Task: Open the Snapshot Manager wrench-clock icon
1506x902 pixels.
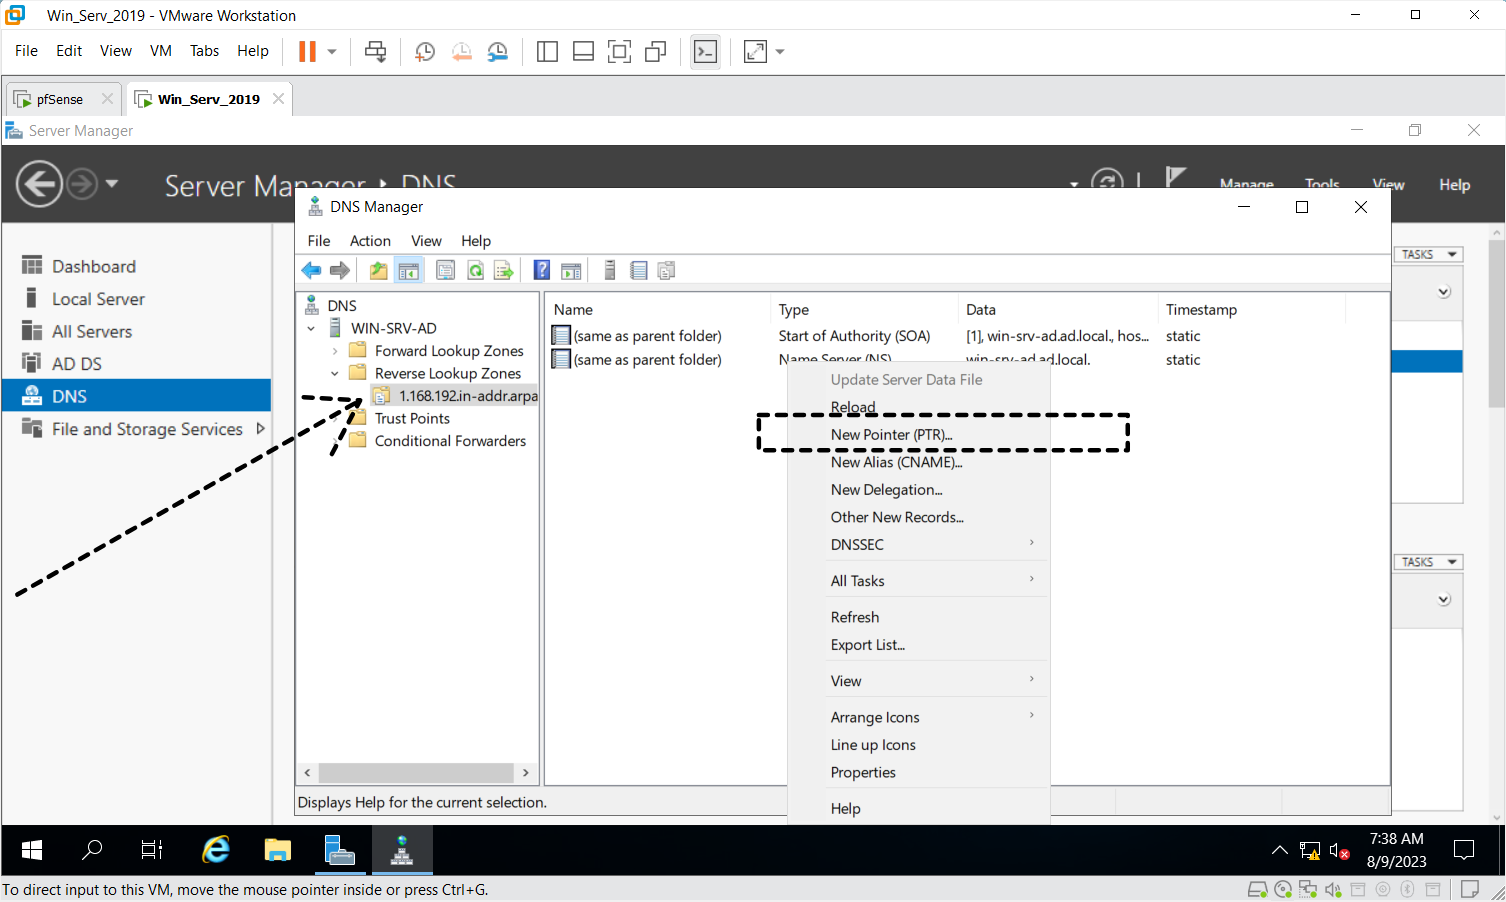Action: tap(497, 51)
